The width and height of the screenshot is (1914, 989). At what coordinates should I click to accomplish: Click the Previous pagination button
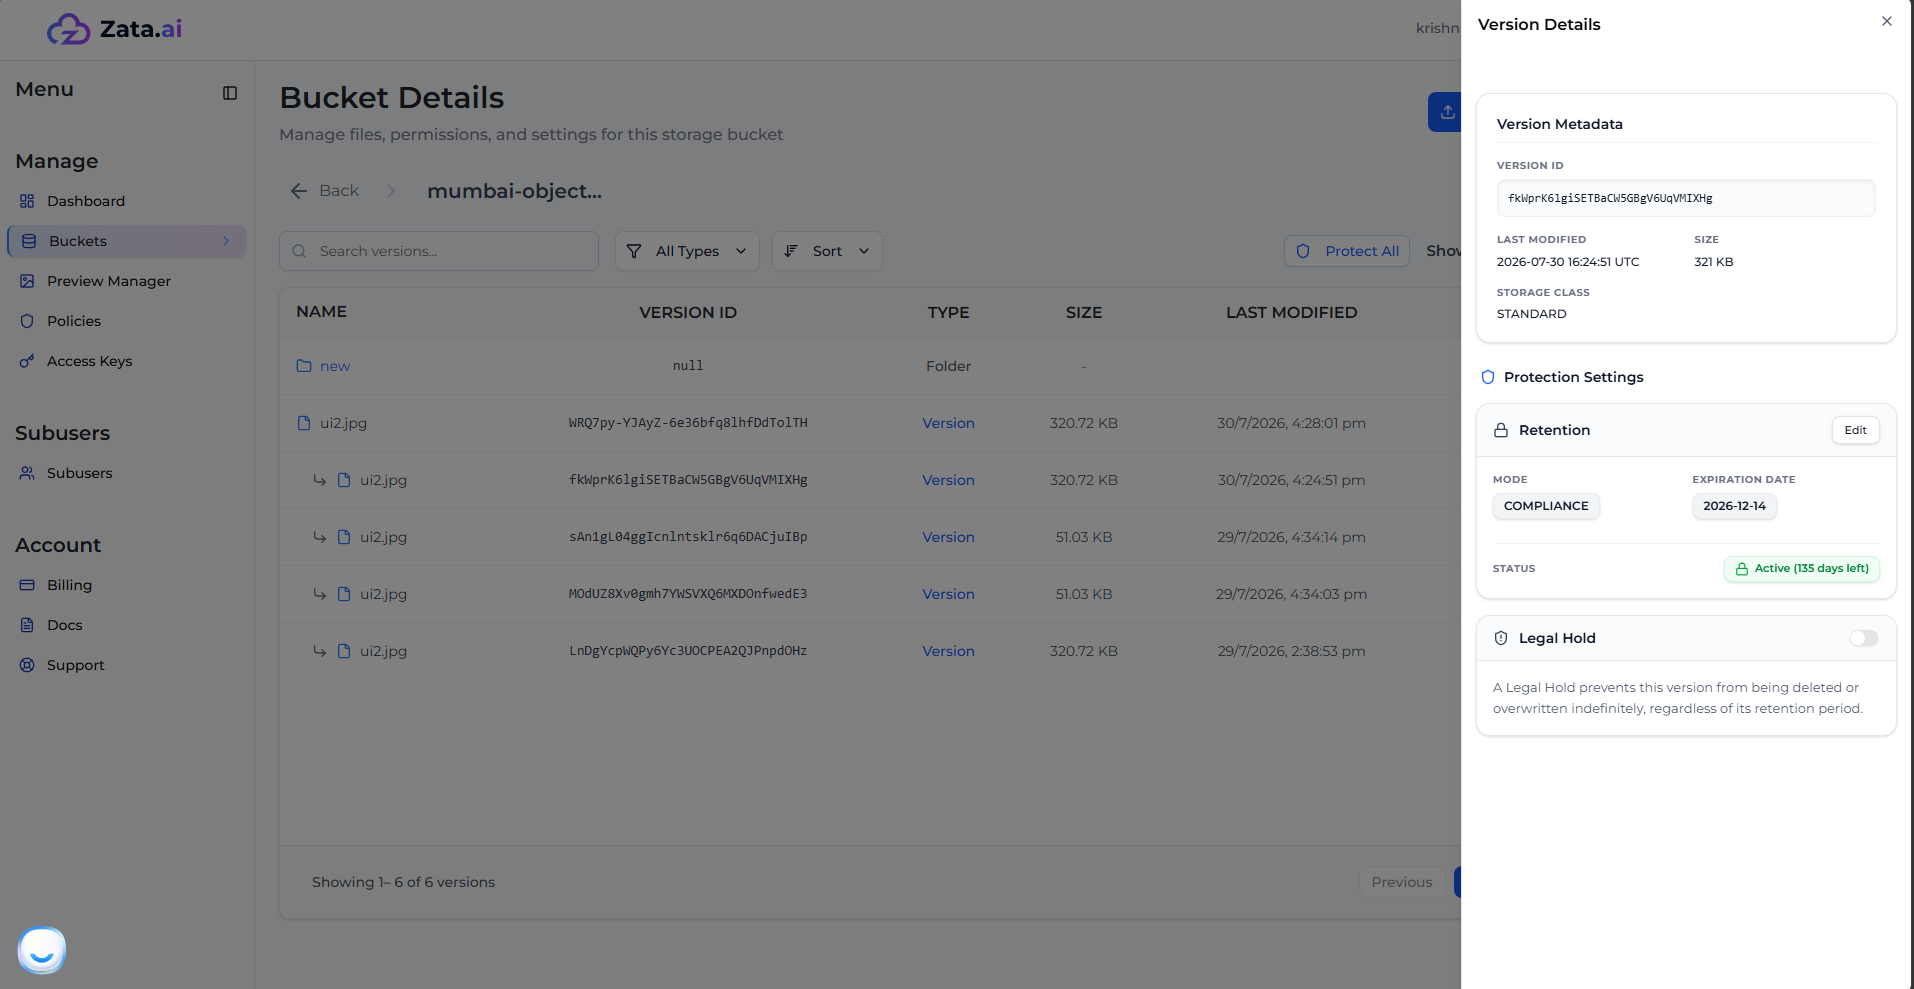coord(1401,882)
